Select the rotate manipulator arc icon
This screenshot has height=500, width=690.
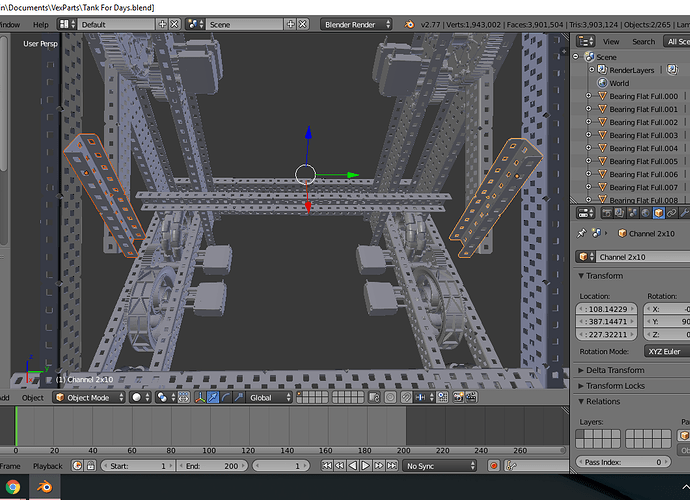click(226, 397)
